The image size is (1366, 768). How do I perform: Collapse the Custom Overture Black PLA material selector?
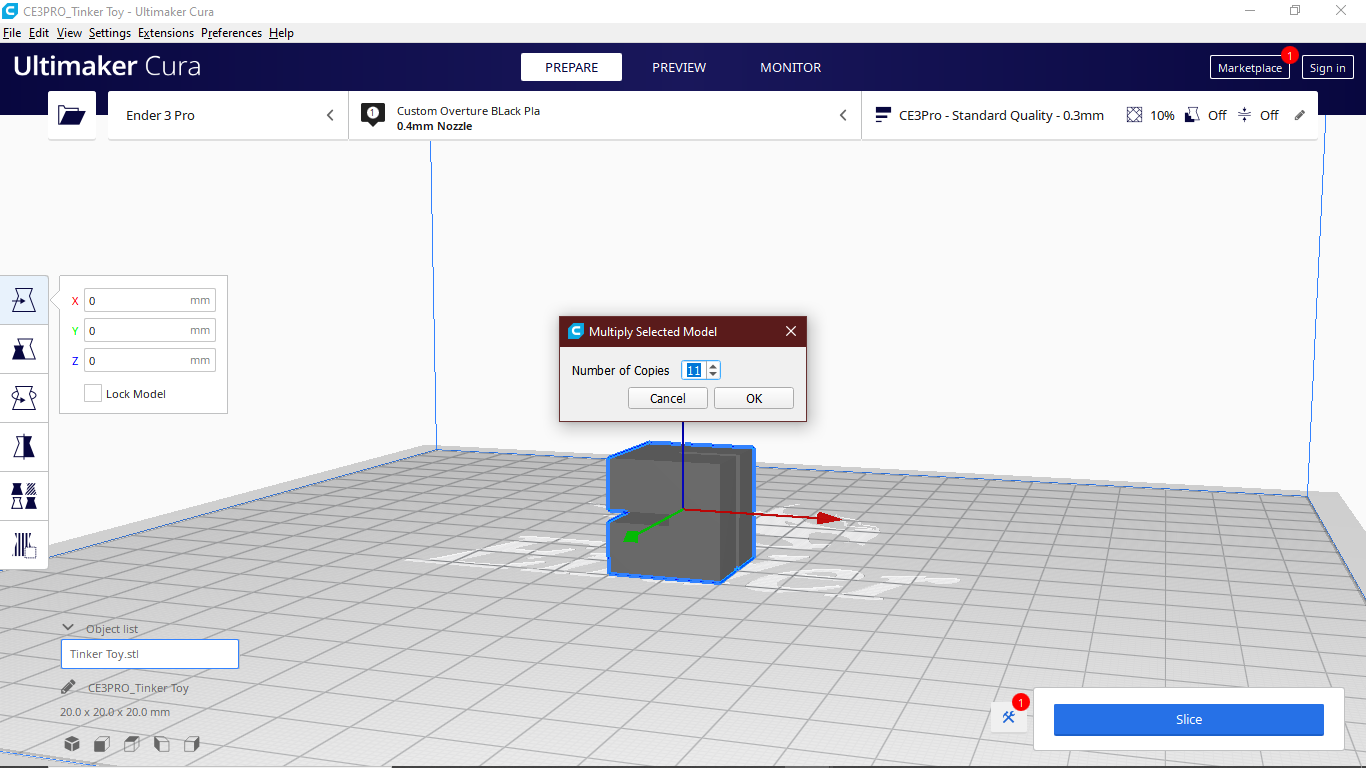[x=843, y=115]
